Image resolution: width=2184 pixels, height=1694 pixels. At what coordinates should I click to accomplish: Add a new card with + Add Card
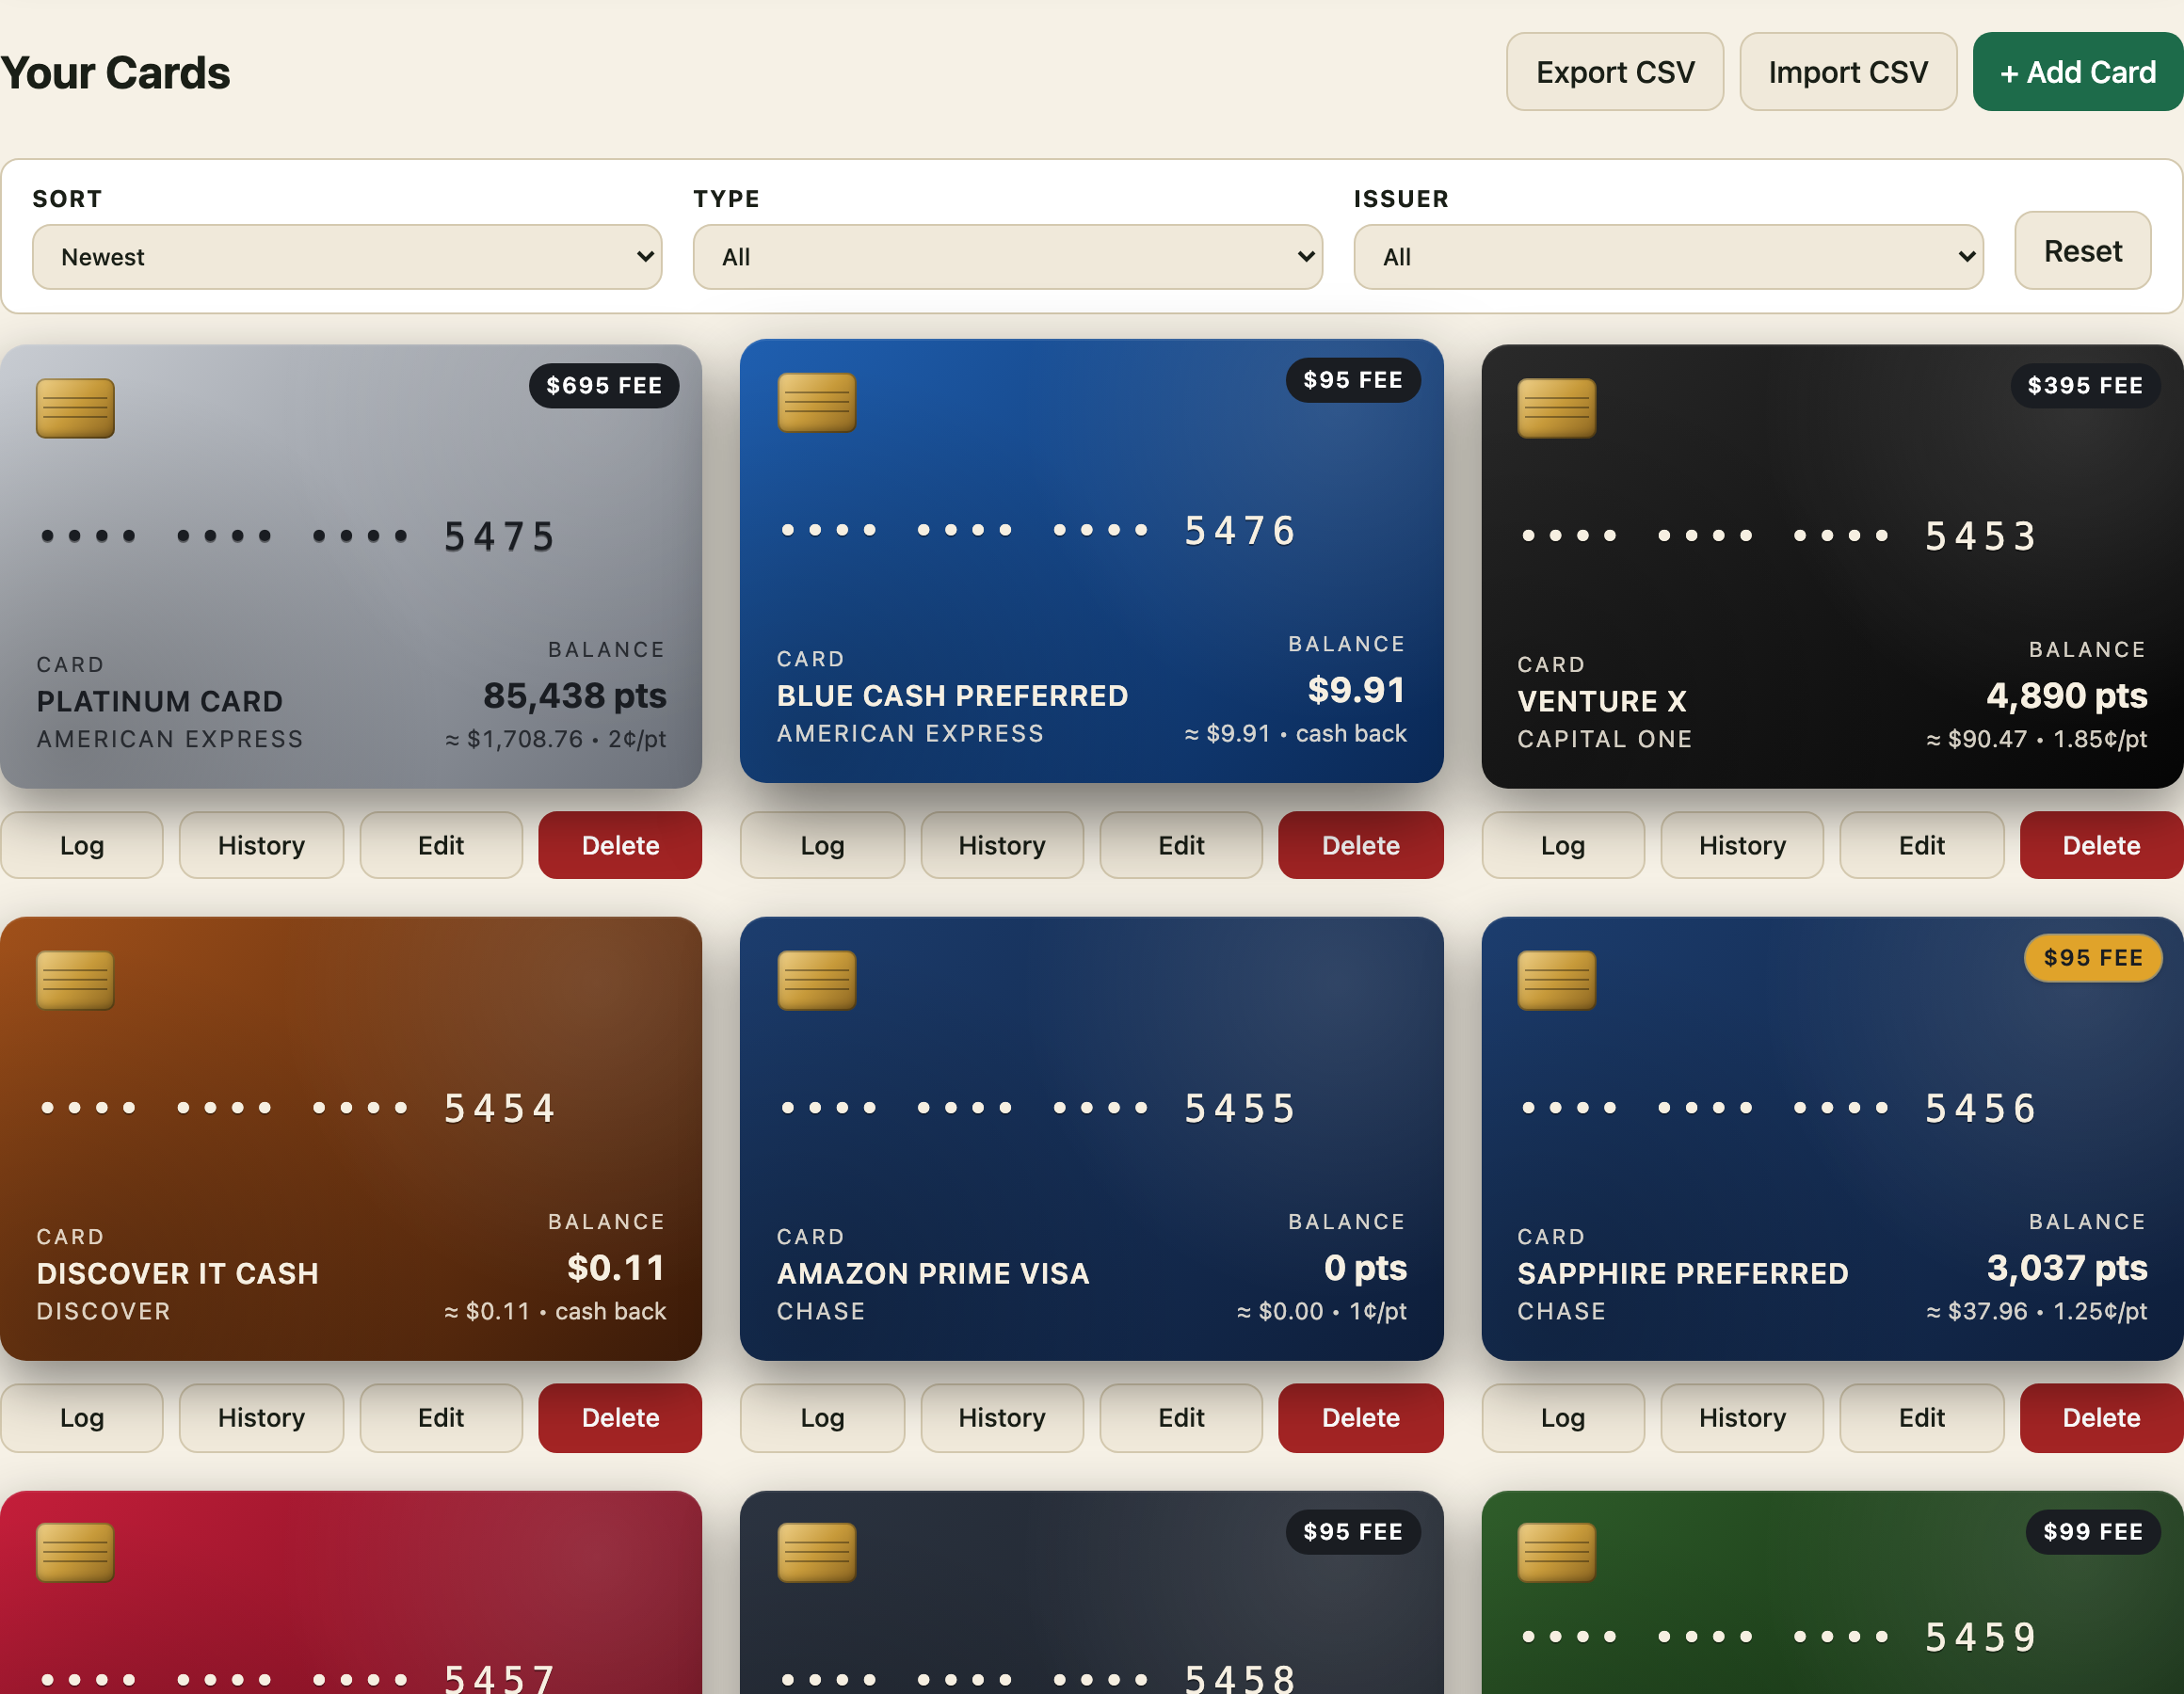click(x=2077, y=72)
